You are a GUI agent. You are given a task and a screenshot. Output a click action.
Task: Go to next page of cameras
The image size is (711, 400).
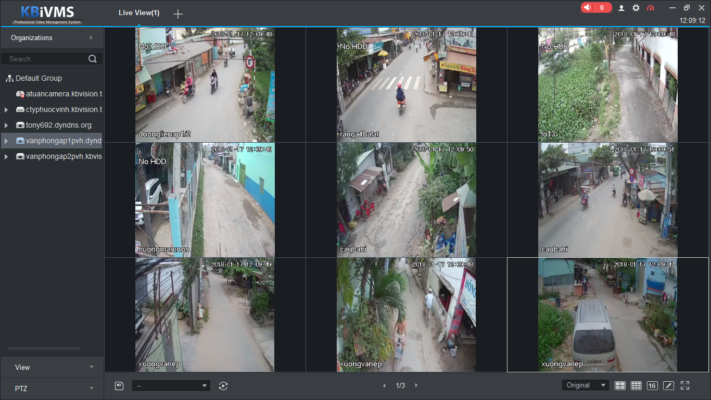[x=416, y=385]
